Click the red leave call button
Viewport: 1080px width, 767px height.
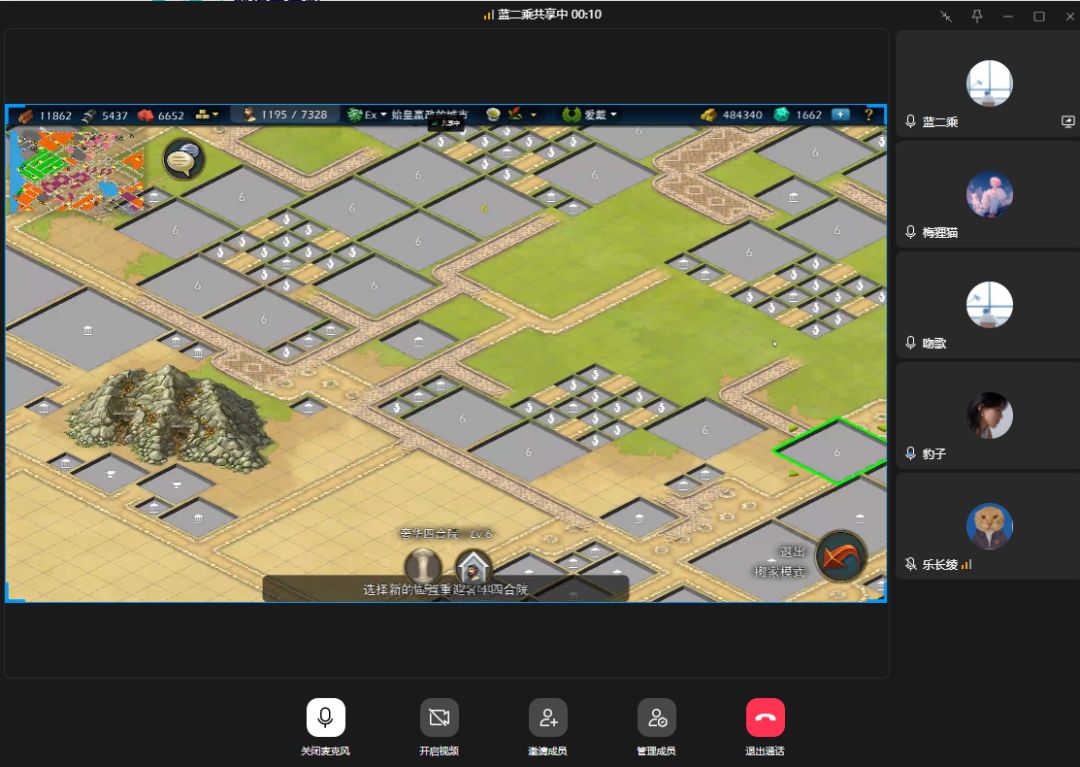point(765,717)
